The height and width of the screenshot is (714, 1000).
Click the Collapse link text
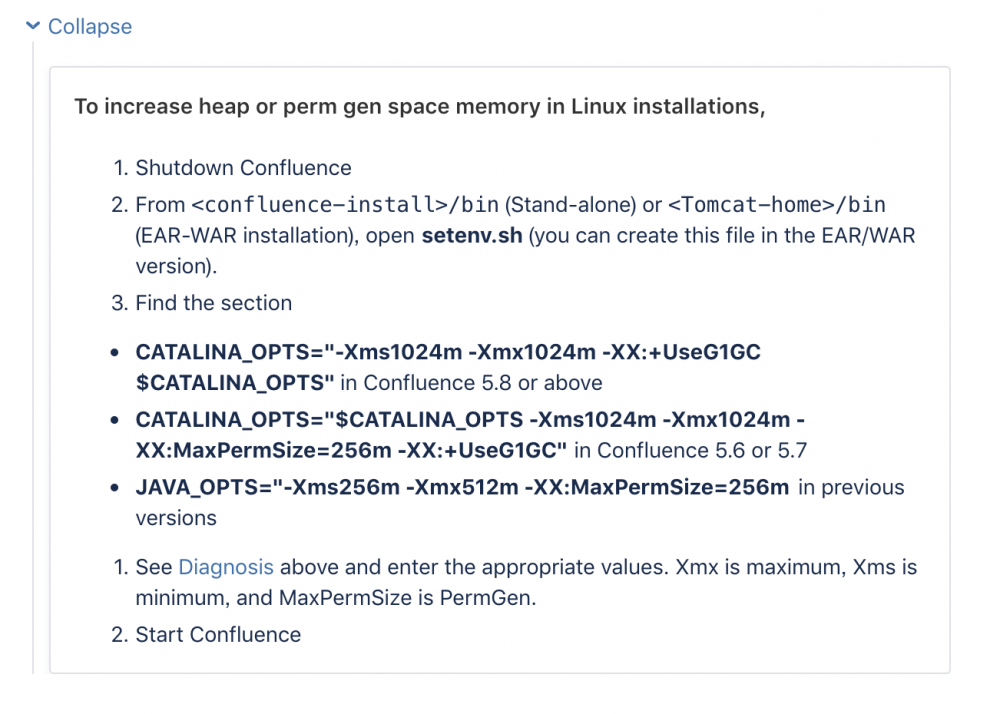click(90, 27)
